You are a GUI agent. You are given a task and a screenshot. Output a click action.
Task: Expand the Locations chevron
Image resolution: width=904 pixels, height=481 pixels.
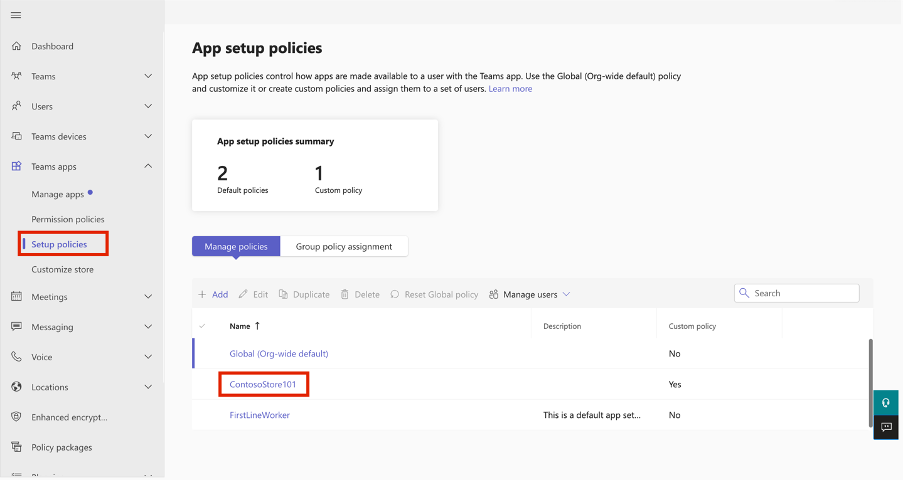click(148, 386)
